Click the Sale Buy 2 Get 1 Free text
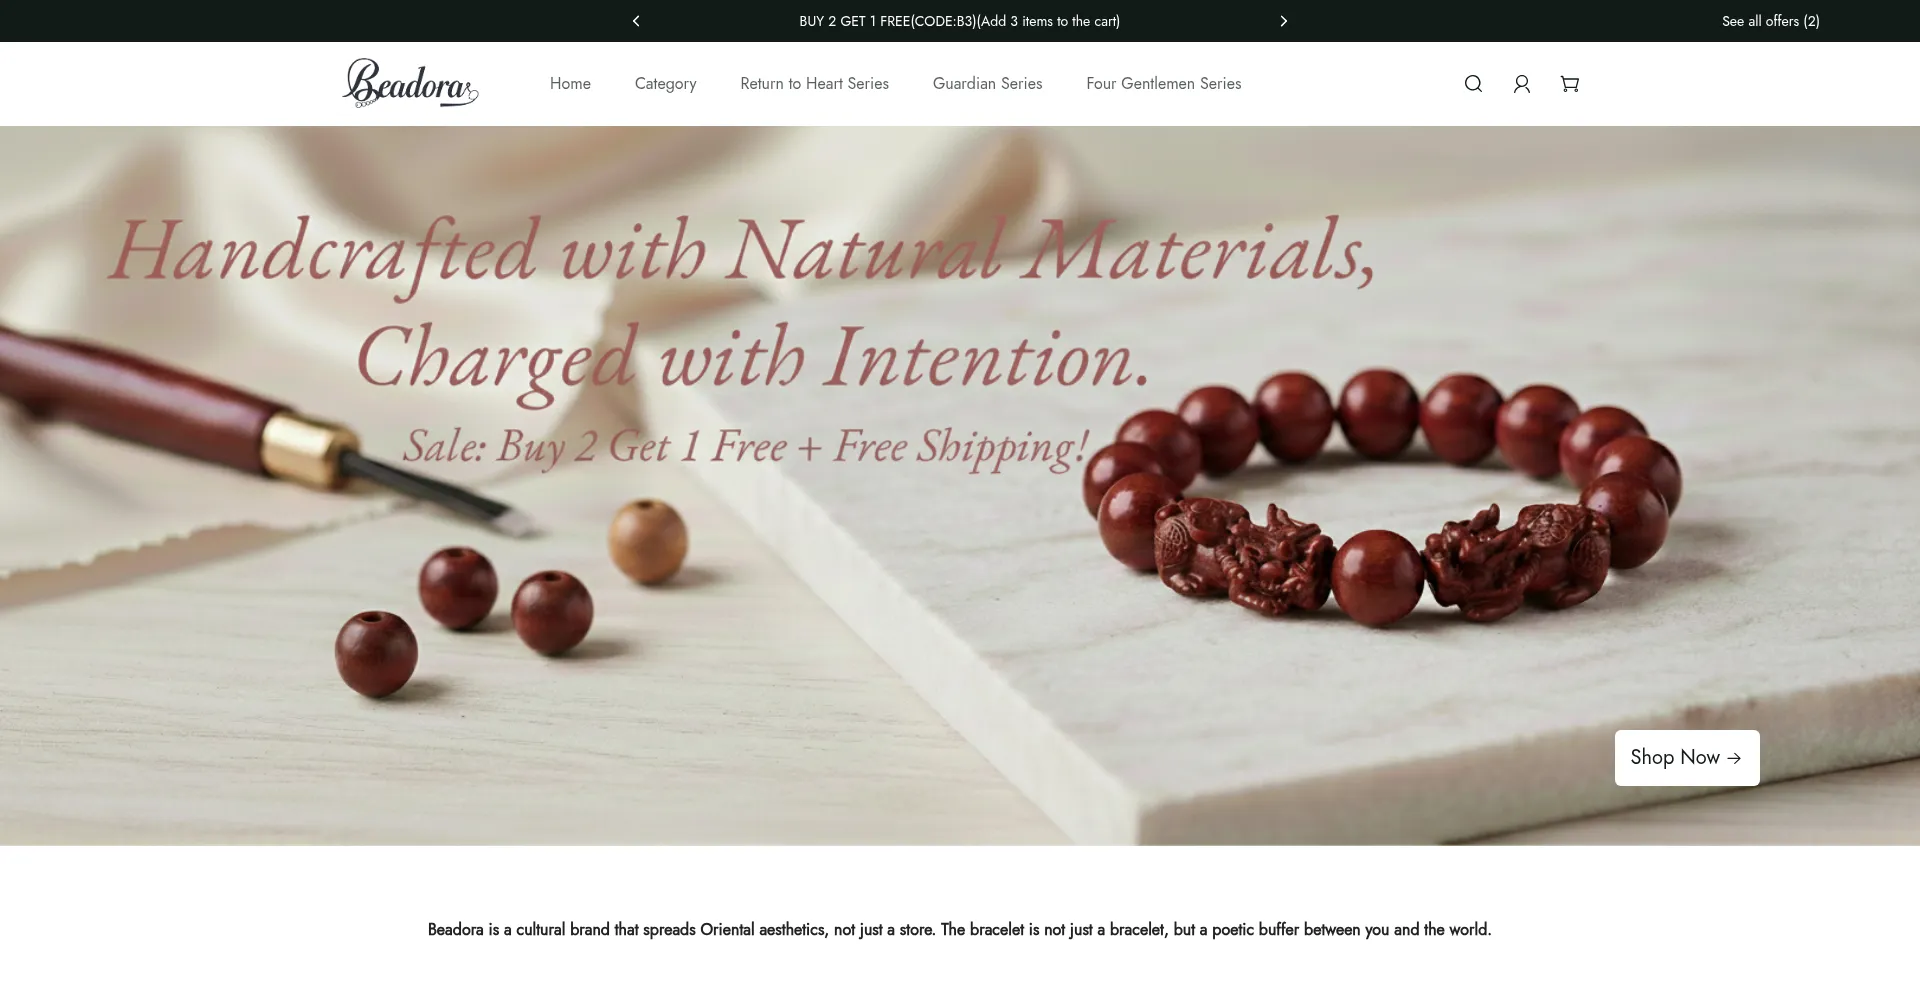1920x993 pixels. click(x=745, y=447)
